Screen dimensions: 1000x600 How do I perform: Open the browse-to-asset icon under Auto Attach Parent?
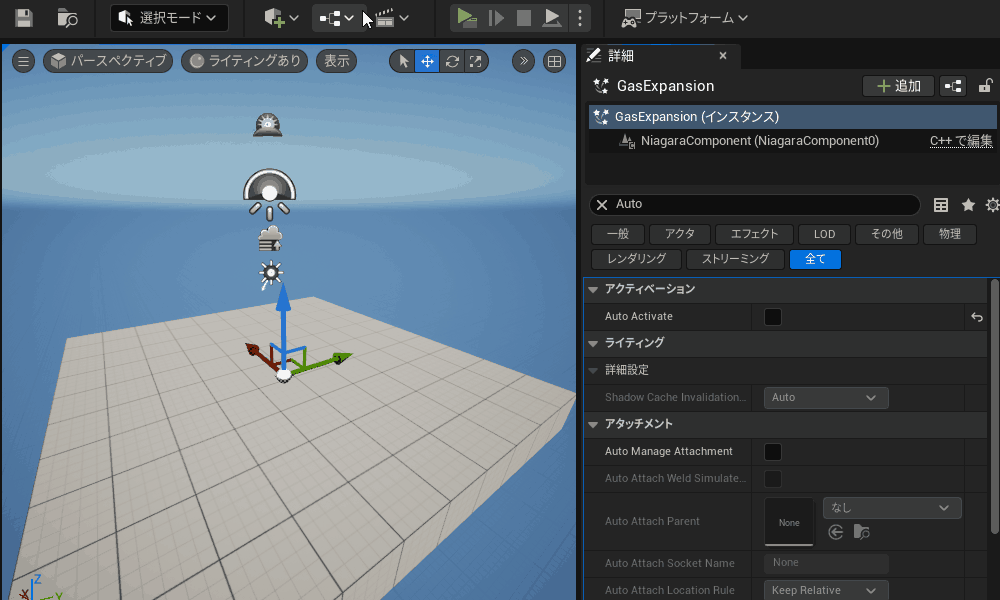[x=861, y=532]
